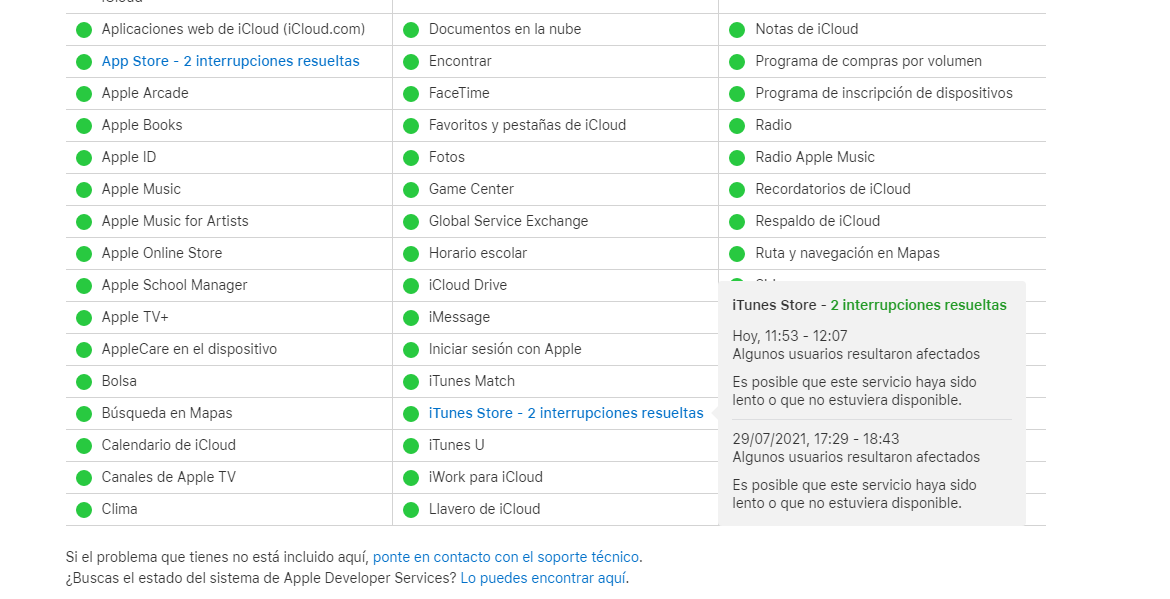1170x599 pixels.
Task: Click the green status dot beside FaceTime
Action: pyautogui.click(x=411, y=94)
